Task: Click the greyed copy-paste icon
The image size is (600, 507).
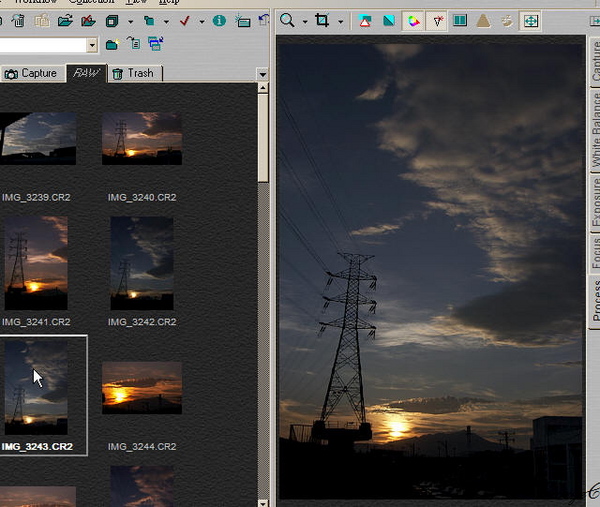Action: coord(42,20)
